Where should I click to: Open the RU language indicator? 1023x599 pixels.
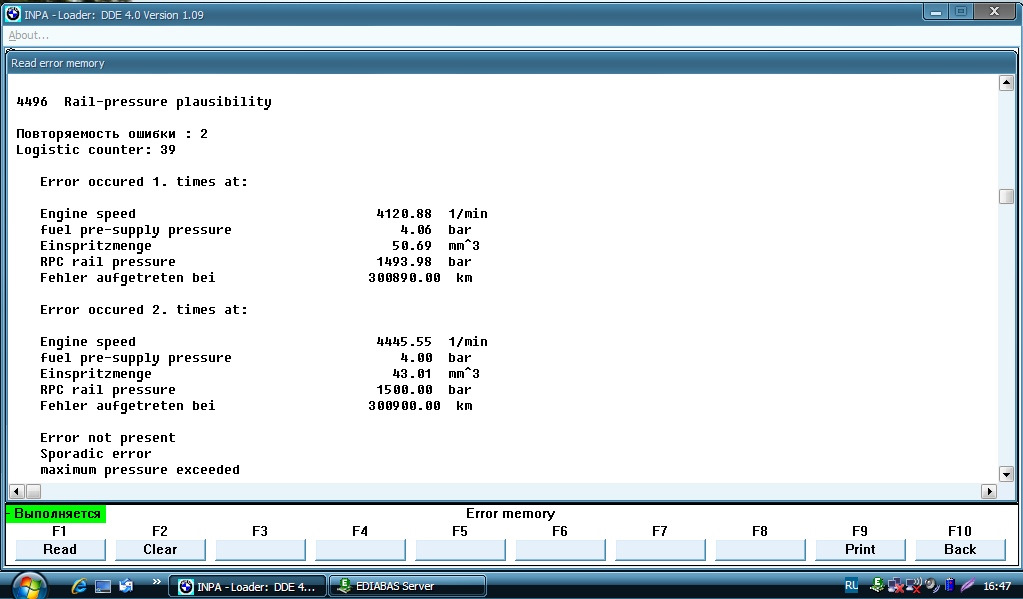click(x=851, y=585)
